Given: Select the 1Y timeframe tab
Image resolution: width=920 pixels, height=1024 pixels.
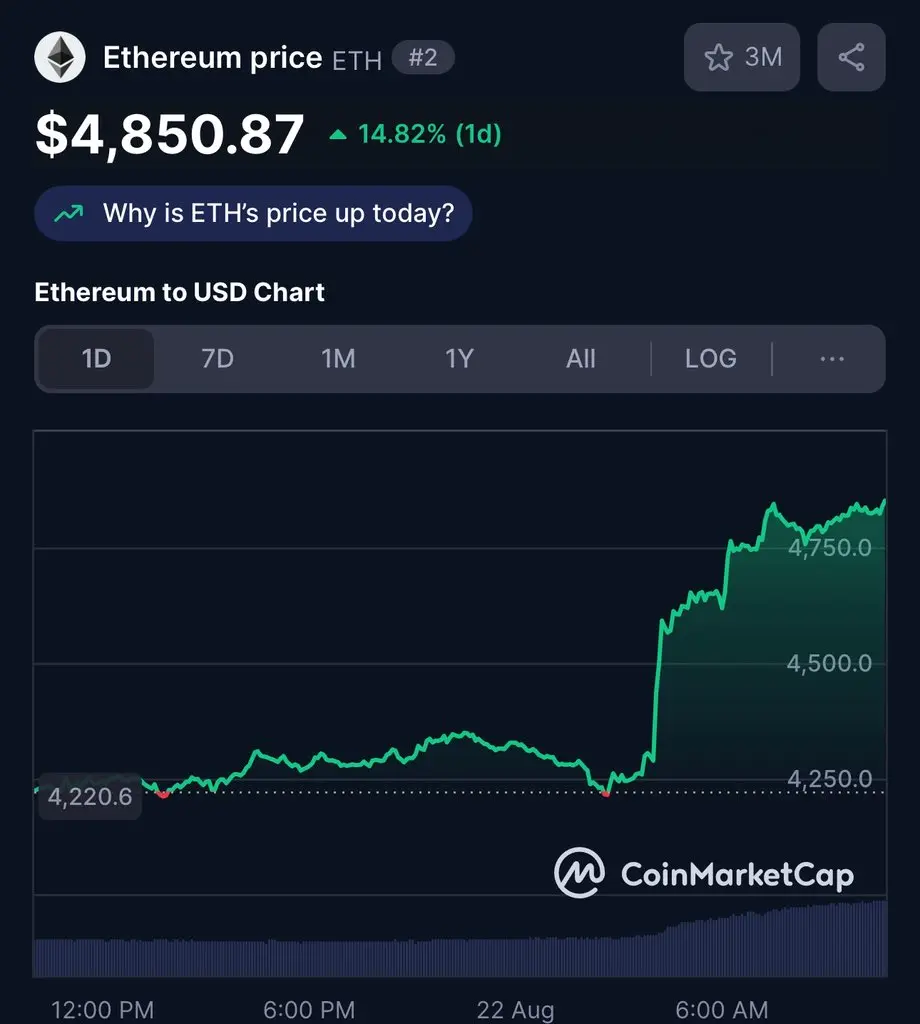Looking at the screenshot, I should pyautogui.click(x=459, y=359).
